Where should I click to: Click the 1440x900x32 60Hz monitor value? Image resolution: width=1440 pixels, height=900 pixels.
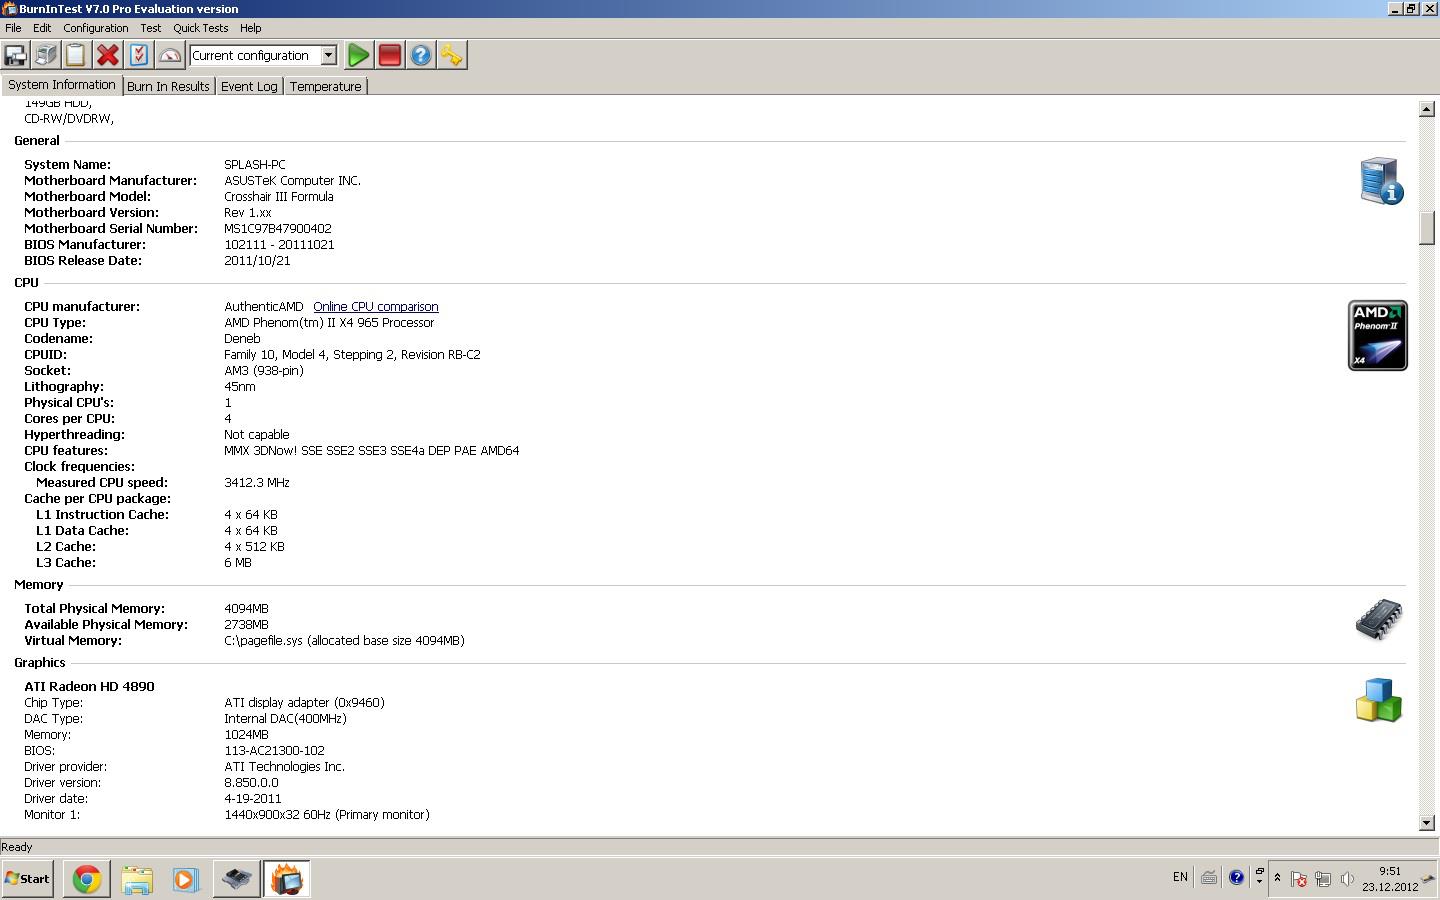click(x=327, y=815)
